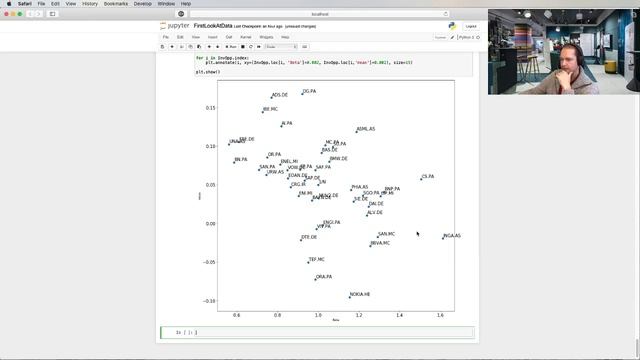Screen dimensions: 640x360
Task: Click the pencil edit-mode icon
Action: point(452,38)
